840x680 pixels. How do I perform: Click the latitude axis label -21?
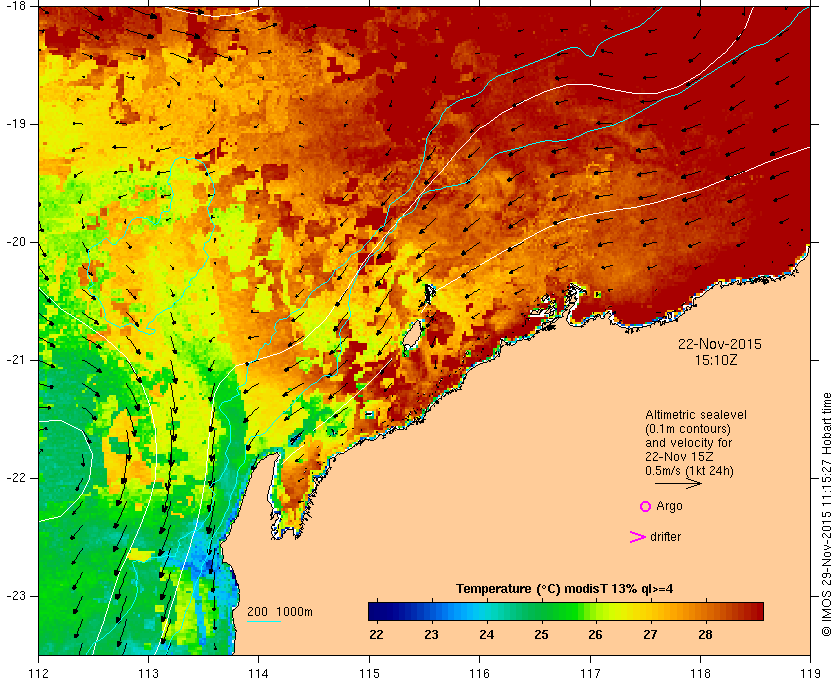(x=15, y=360)
